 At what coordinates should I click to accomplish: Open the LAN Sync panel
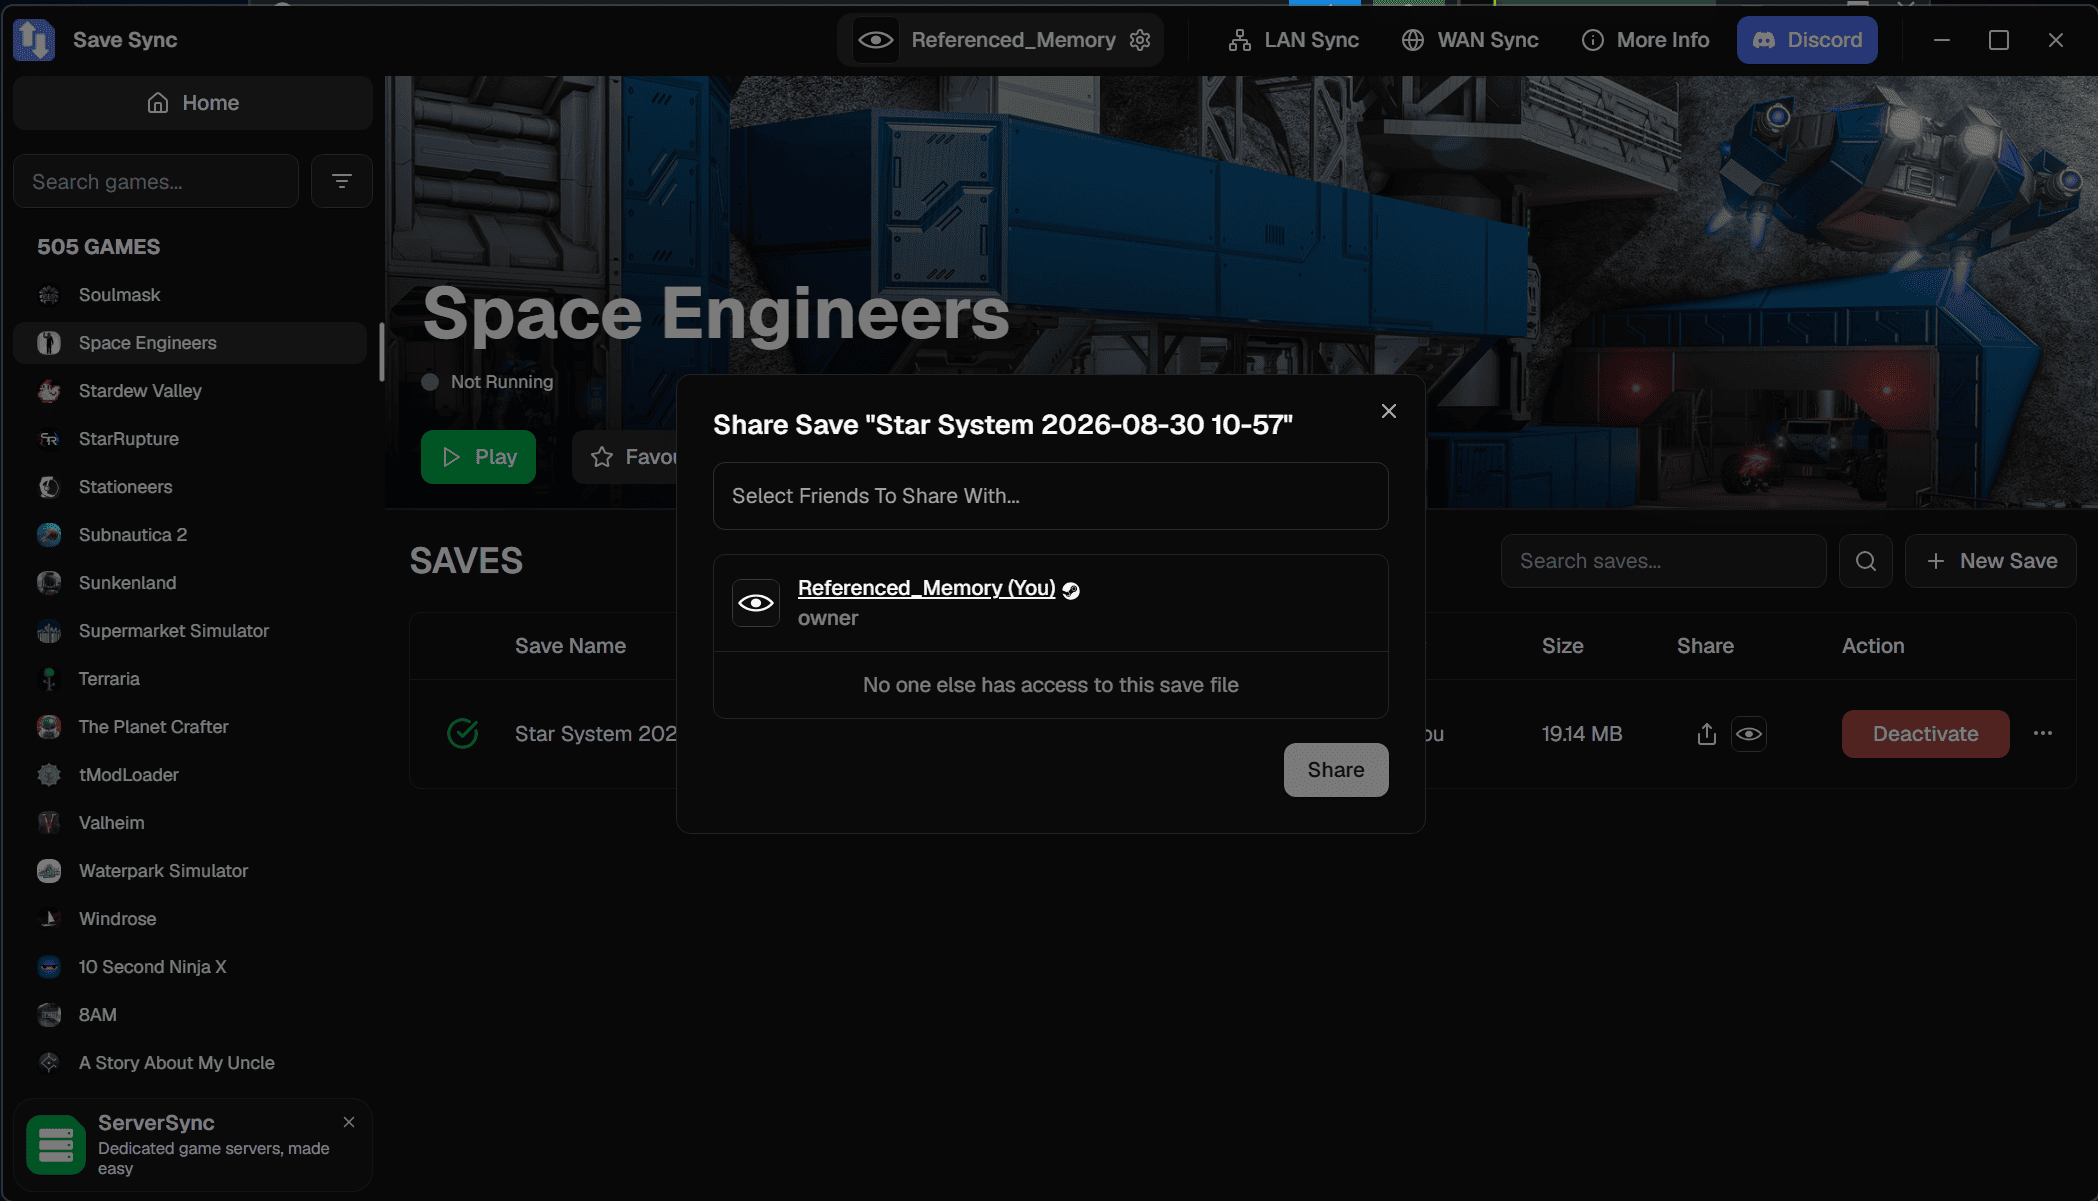pyautogui.click(x=1293, y=40)
